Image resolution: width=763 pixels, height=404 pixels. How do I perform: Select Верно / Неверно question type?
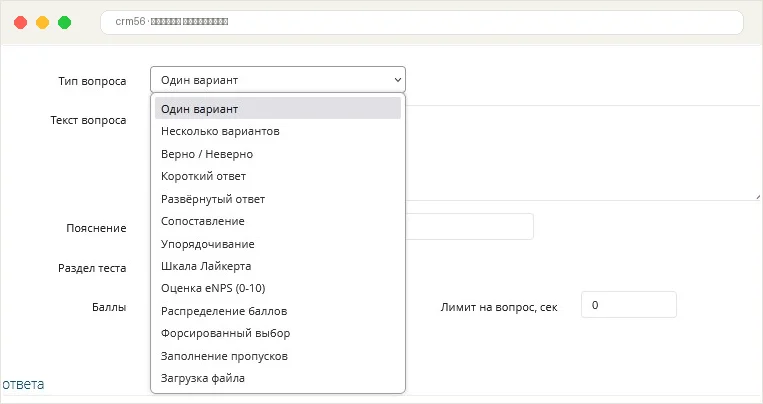click(278, 154)
